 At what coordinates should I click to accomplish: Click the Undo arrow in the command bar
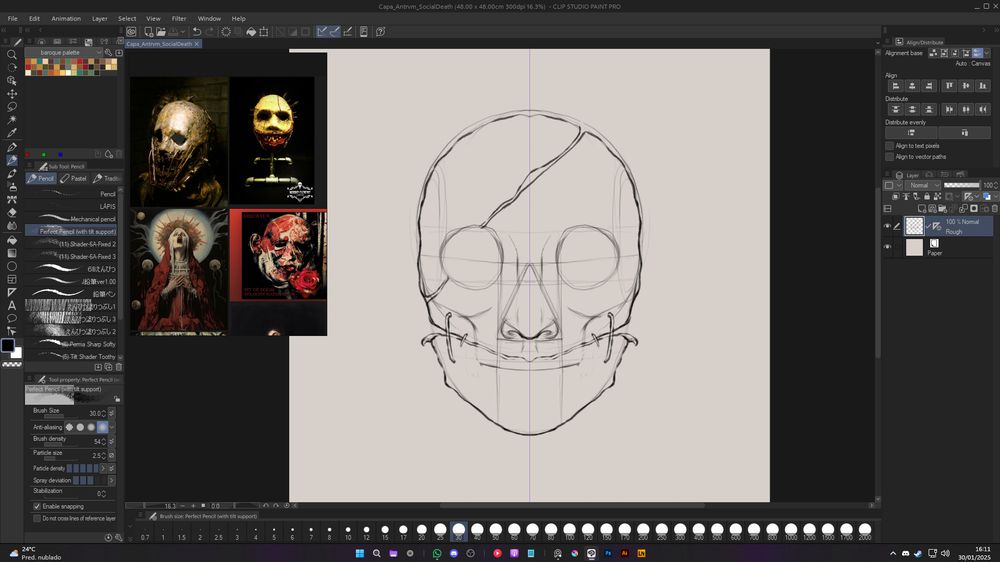(197, 32)
